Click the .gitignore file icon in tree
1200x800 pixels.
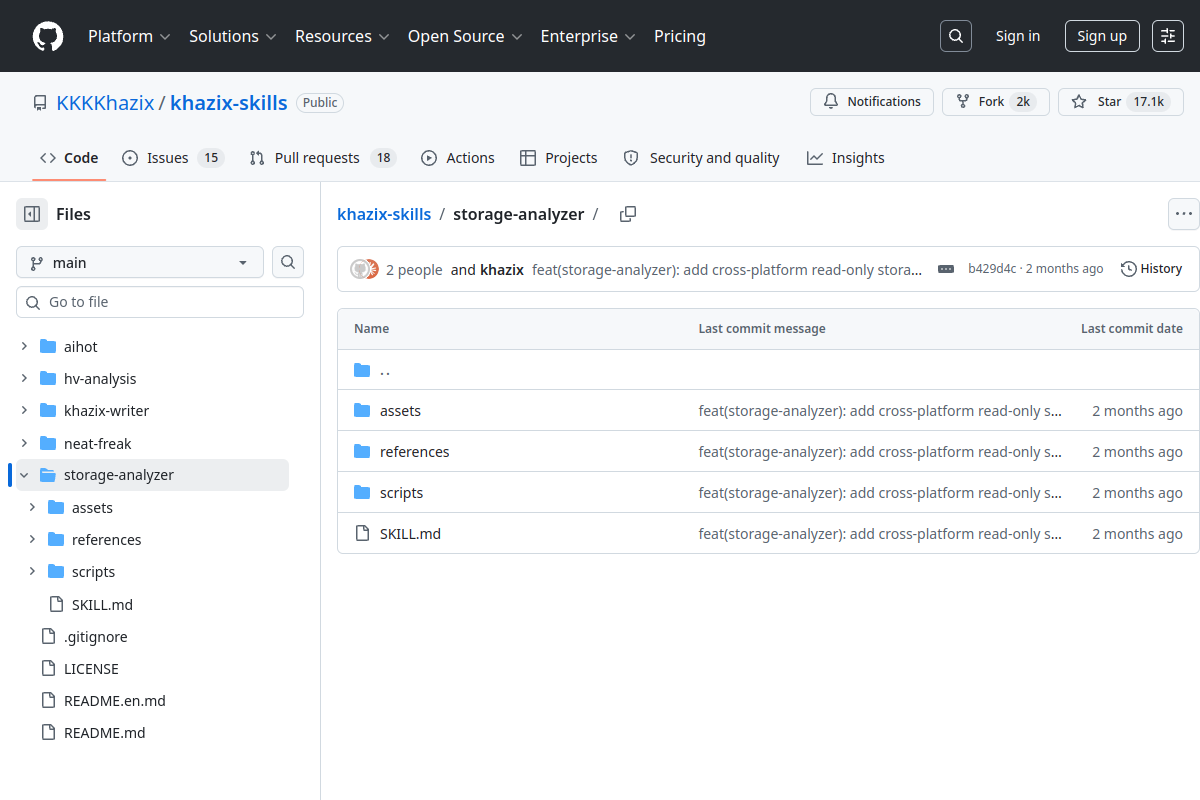point(47,637)
